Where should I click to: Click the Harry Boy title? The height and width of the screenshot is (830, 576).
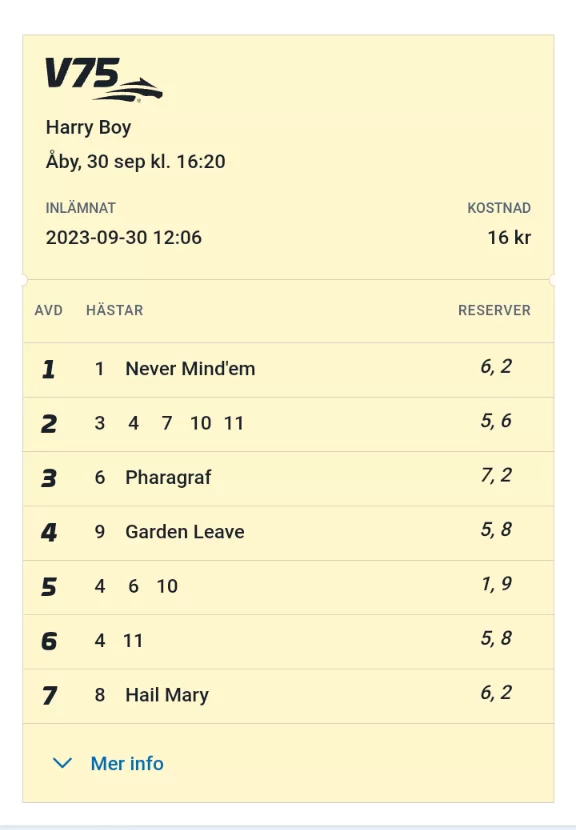point(88,128)
